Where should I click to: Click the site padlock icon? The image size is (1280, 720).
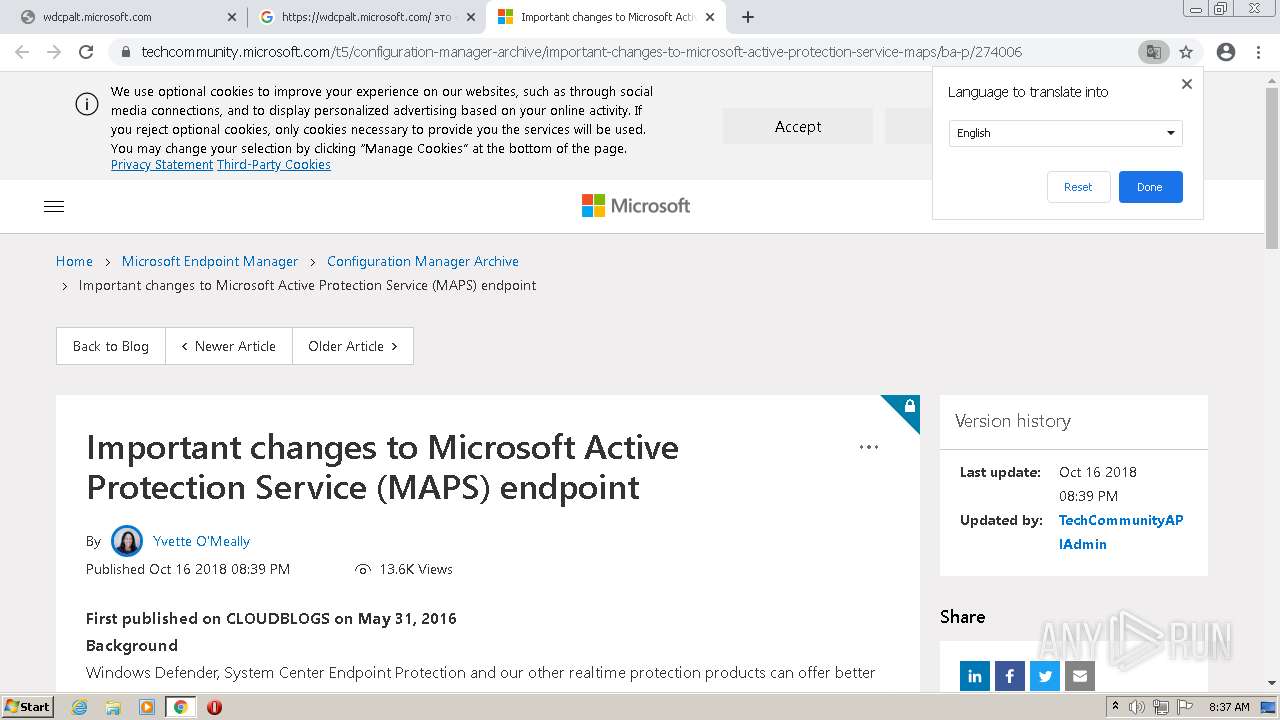[x=125, y=52]
